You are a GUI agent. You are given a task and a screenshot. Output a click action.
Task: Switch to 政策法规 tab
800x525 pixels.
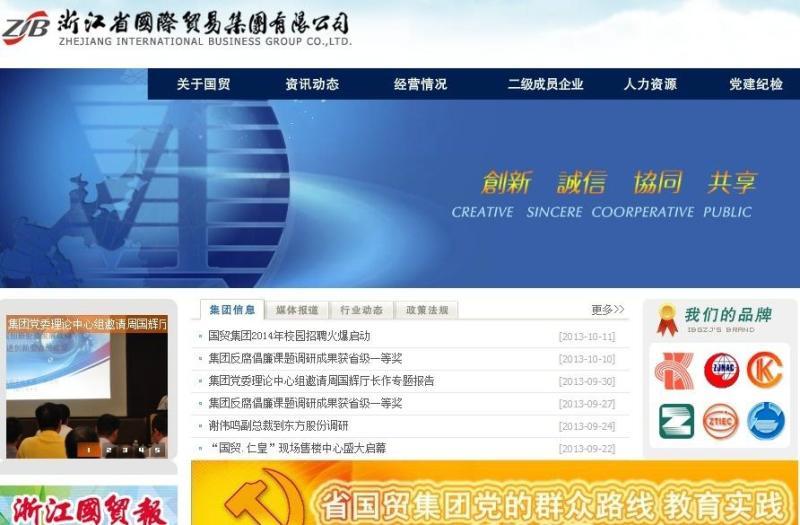(427, 310)
